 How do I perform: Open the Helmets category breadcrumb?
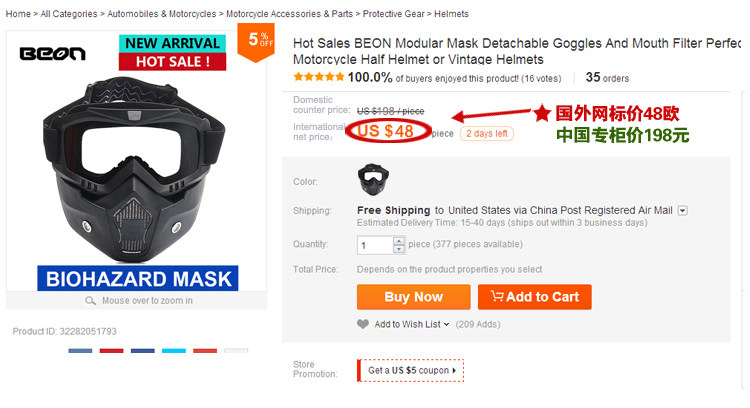[x=452, y=14]
